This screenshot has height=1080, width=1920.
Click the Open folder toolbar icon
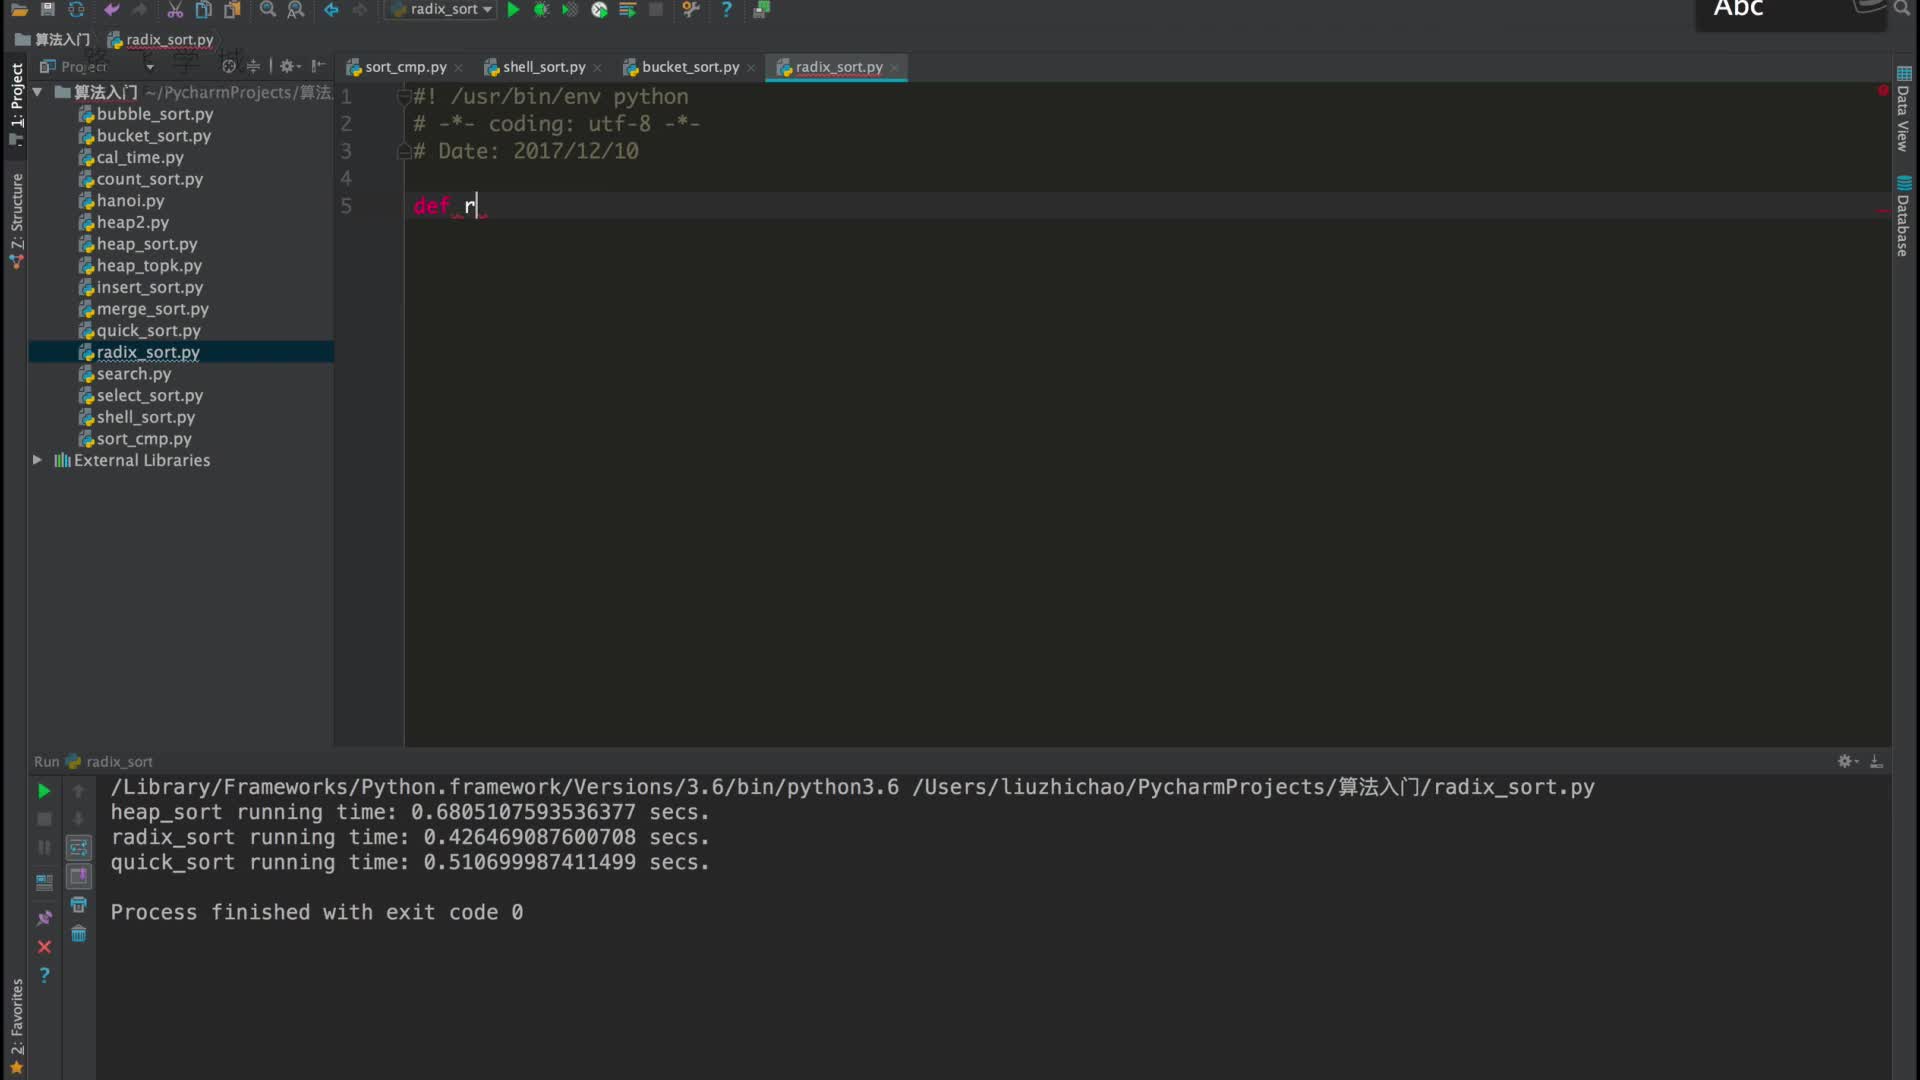click(19, 9)
